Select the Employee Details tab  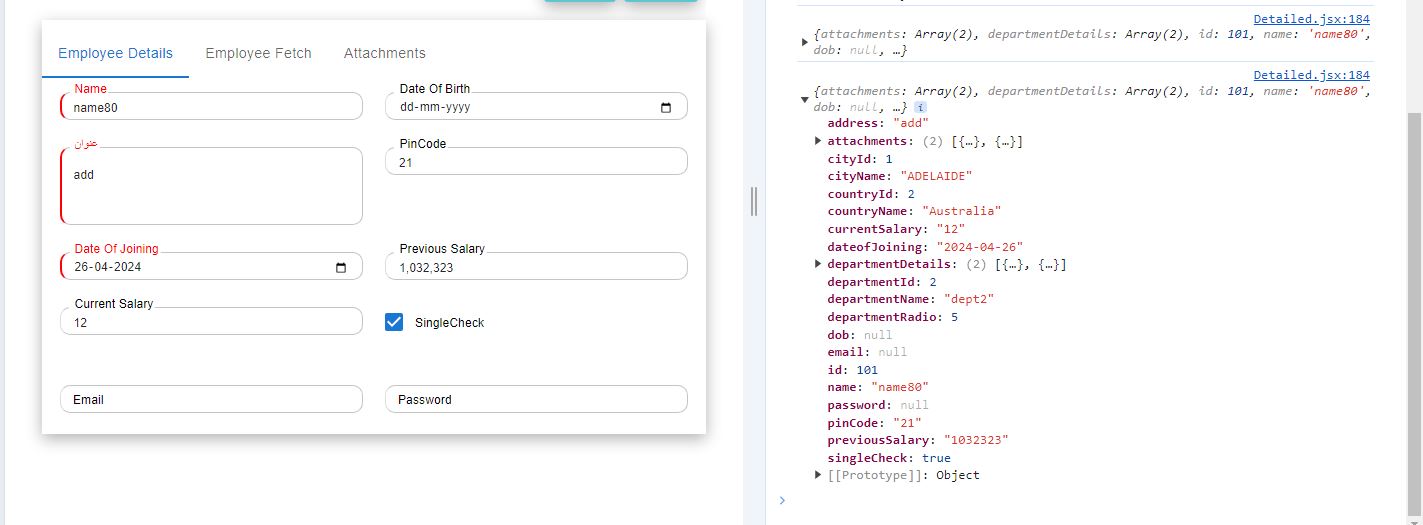pos(115,53)
